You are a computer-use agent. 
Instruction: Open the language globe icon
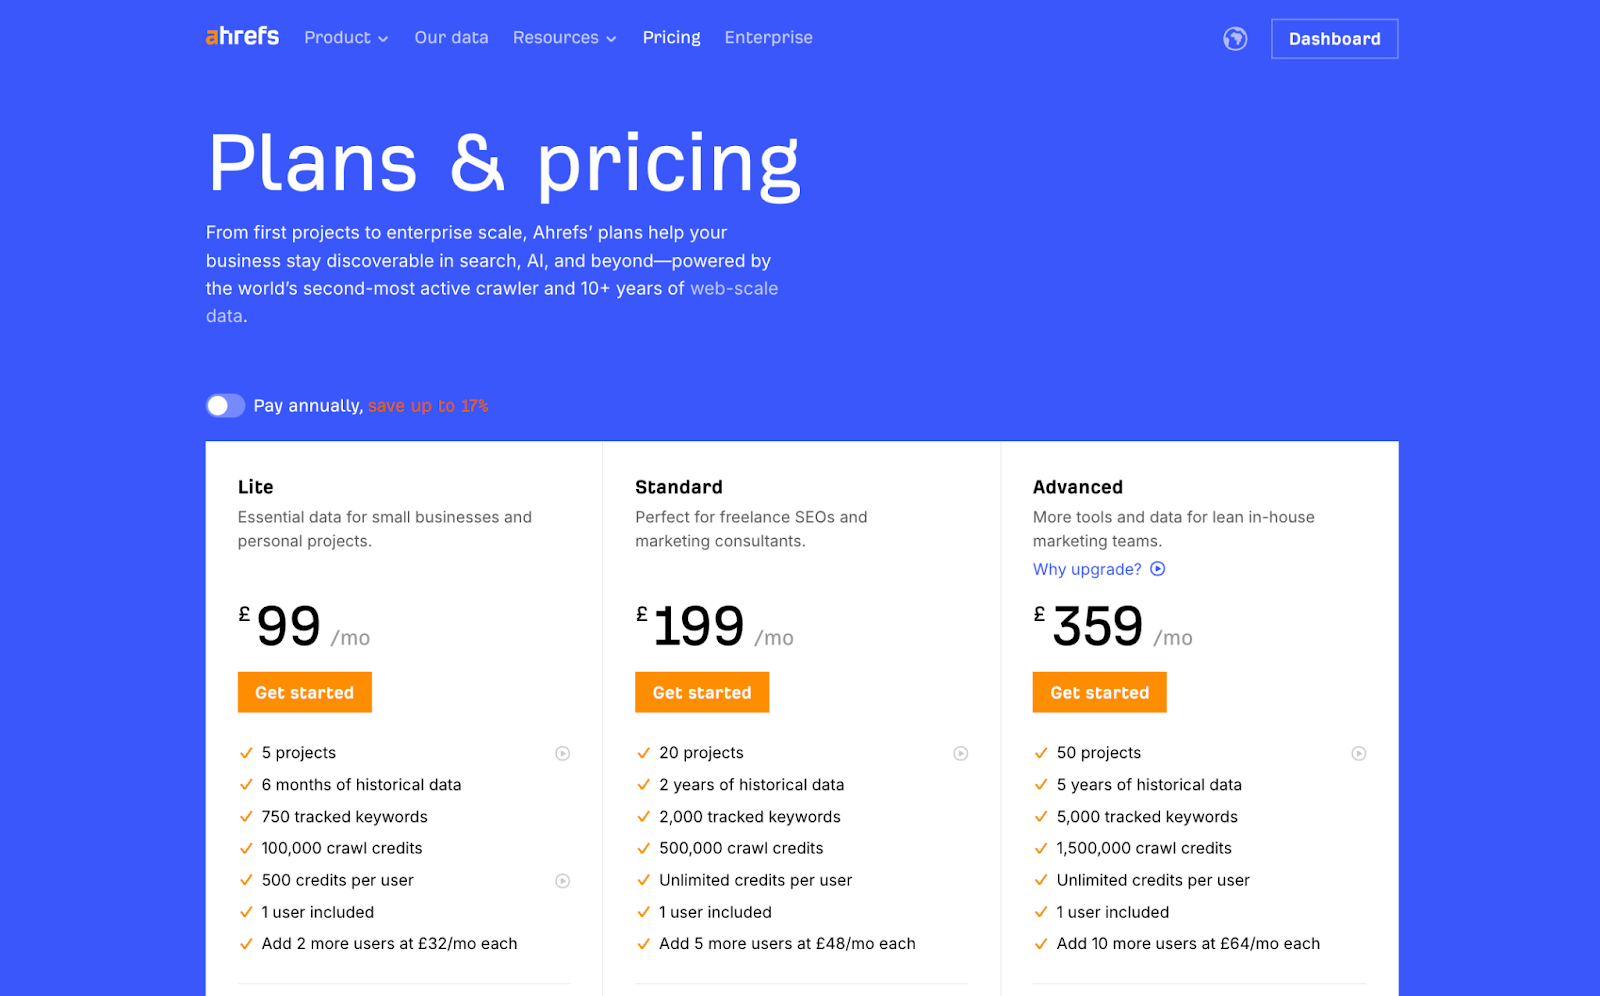[x=1234, y=38]
